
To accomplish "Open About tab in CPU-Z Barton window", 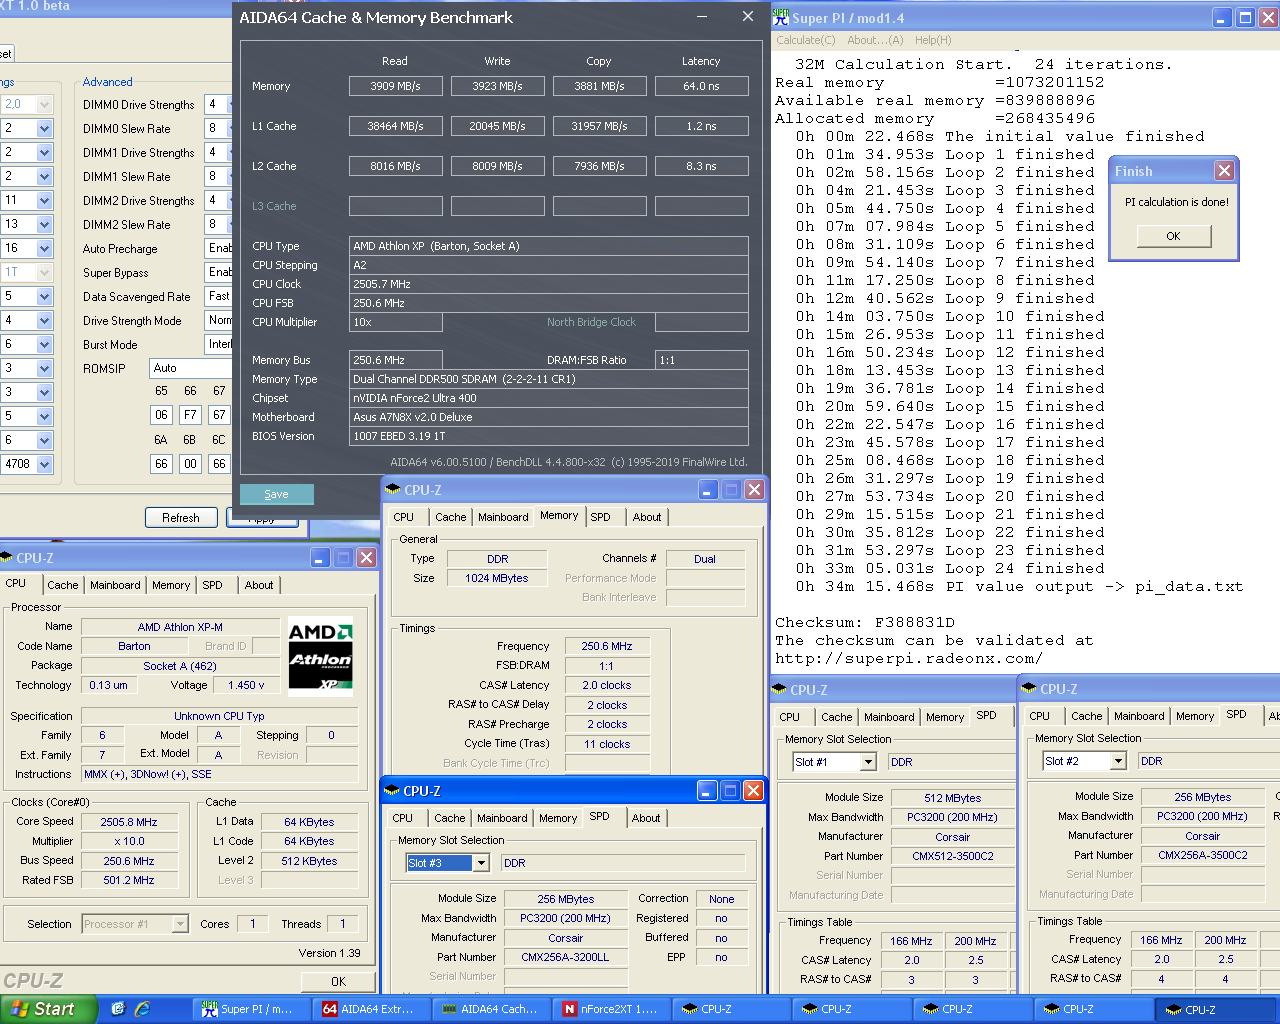I will point(259,585).
